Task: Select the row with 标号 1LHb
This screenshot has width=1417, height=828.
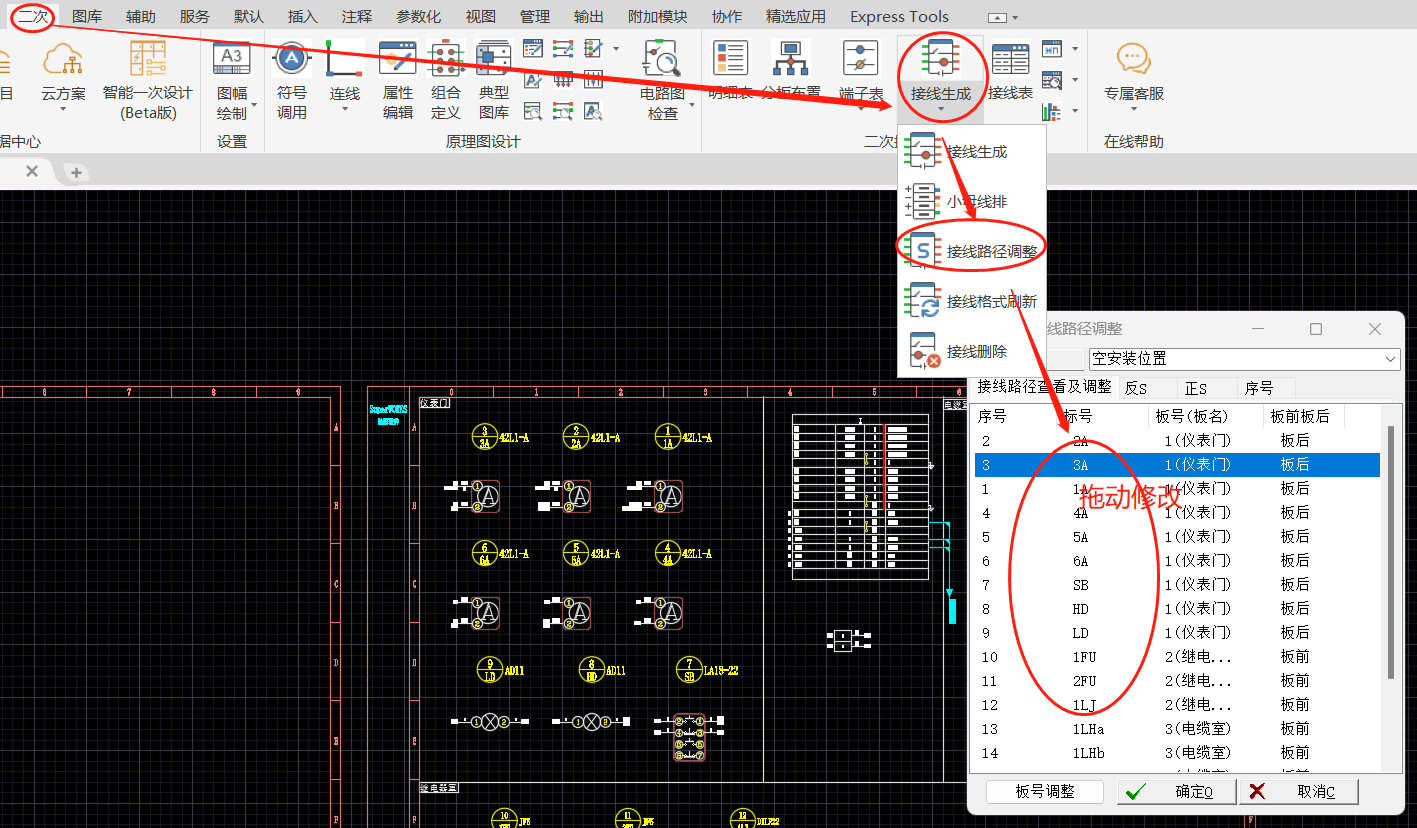Action: (1177, 753)
